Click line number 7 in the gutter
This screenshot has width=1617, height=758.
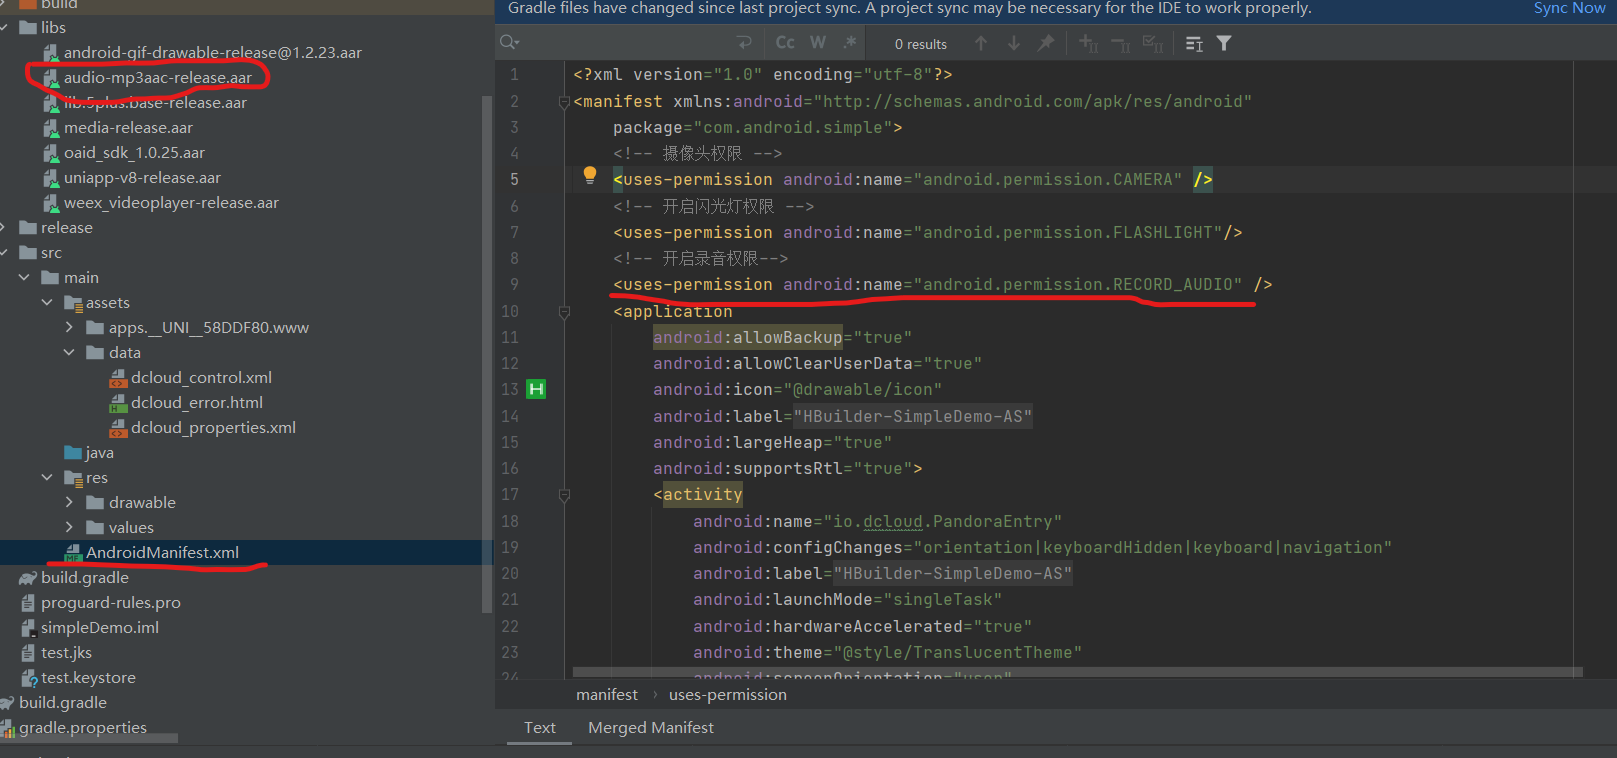coord(514,232)
